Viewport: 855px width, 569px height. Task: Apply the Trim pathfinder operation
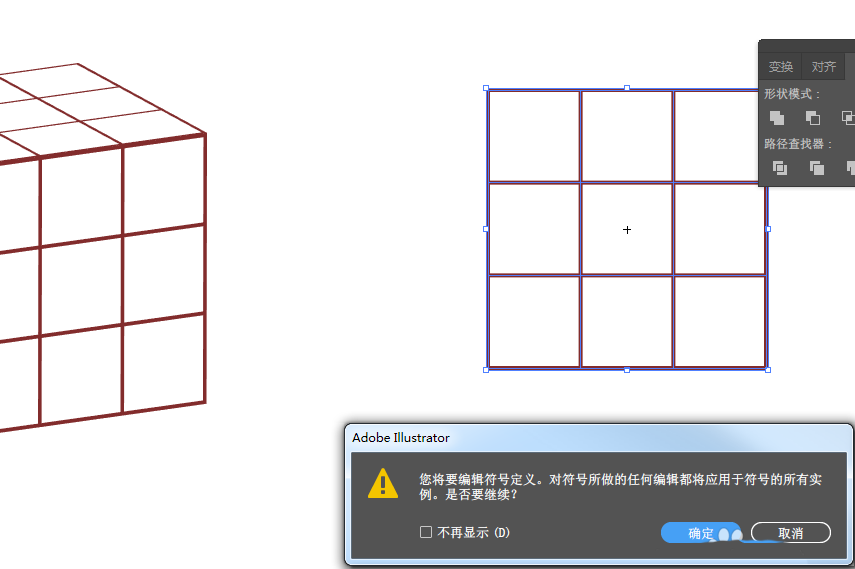coord(816,168)
